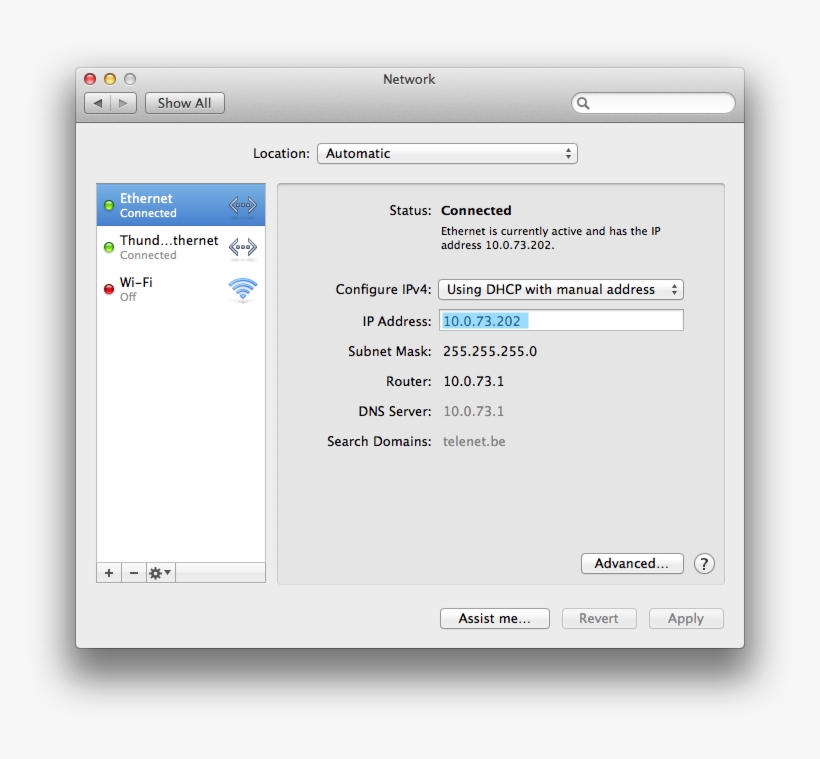The image size is (820, 759).
Task: Click the search magnifier icon
Action: 584,103
